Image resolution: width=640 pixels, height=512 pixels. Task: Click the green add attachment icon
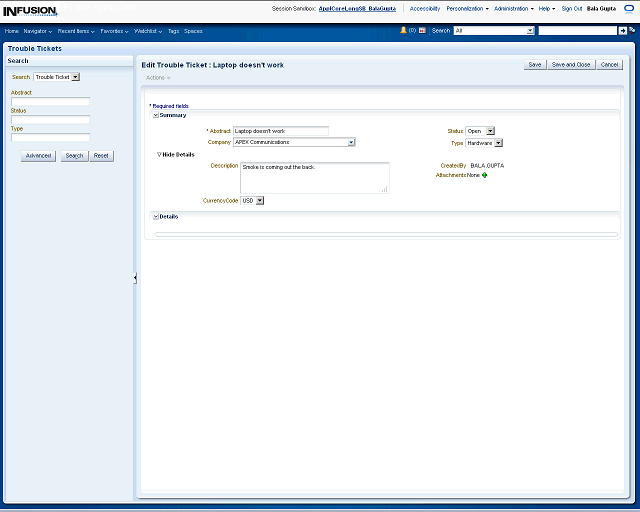pos(485,175)
